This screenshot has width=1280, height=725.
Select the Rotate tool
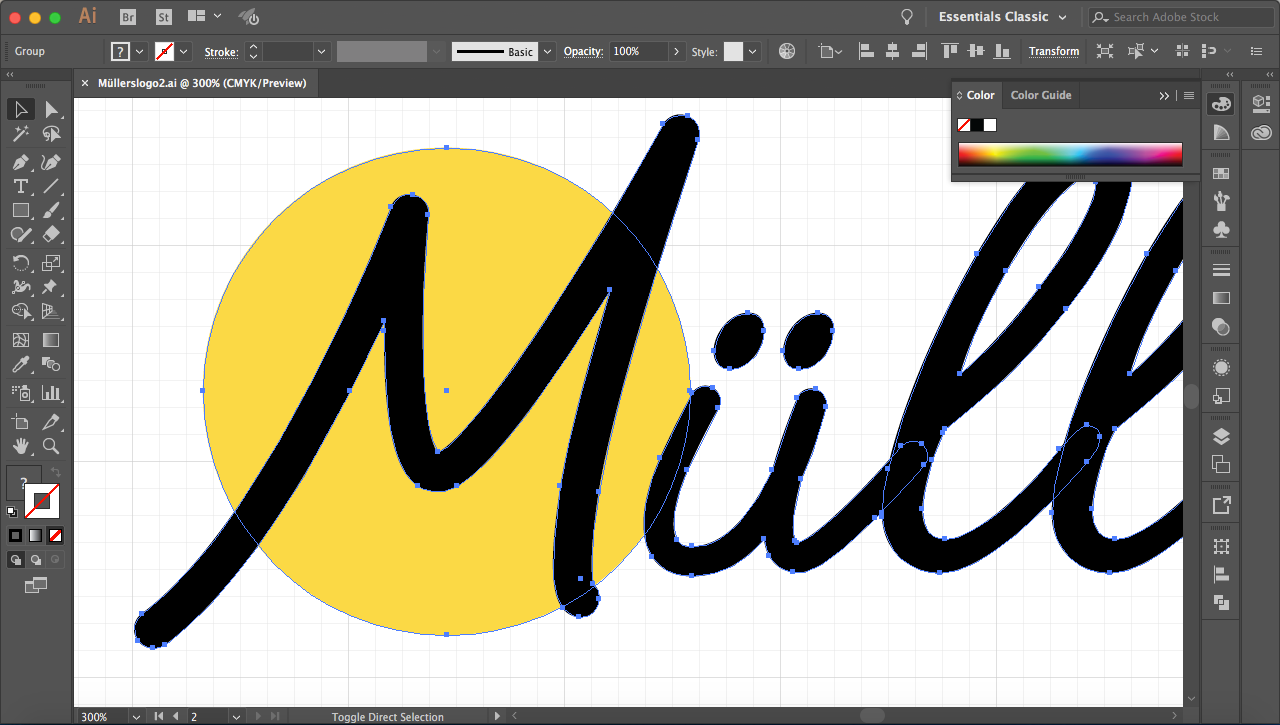(21, 263)
